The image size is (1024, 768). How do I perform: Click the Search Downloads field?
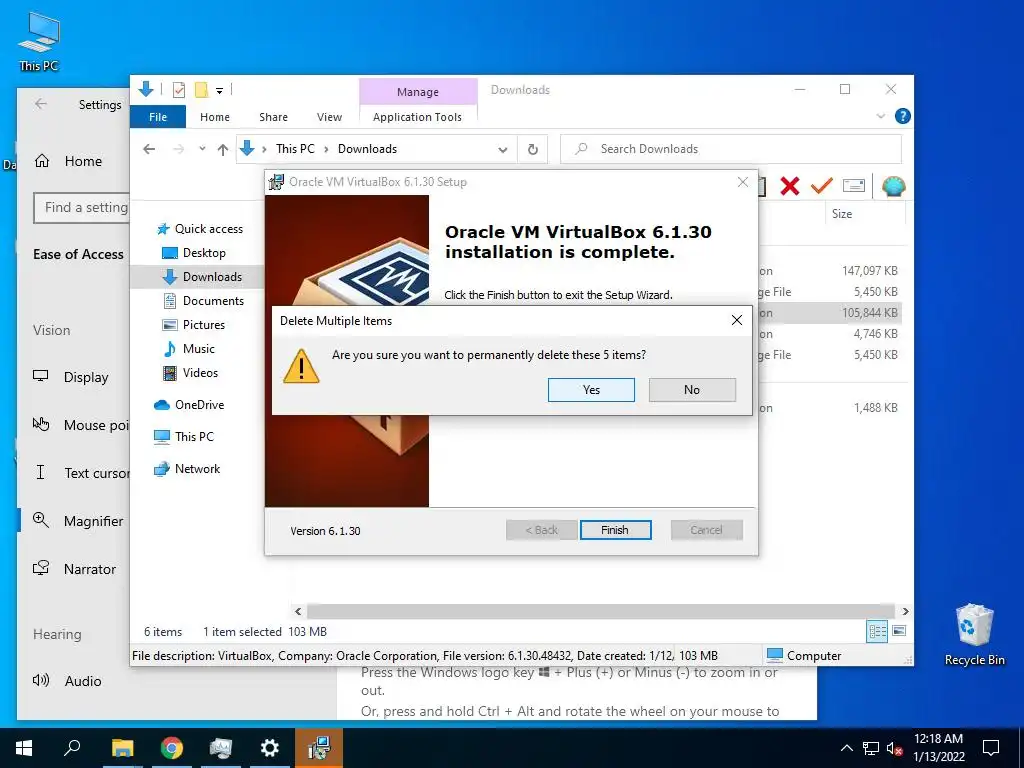pos(731,149)
